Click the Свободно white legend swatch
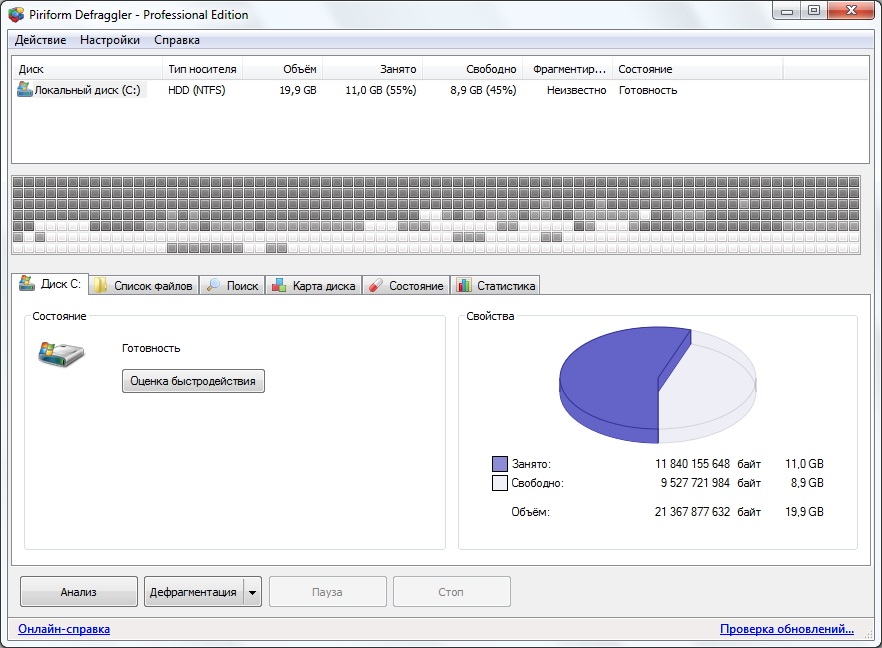The height and width of the screenshot is (648, 882). (500, 483)
